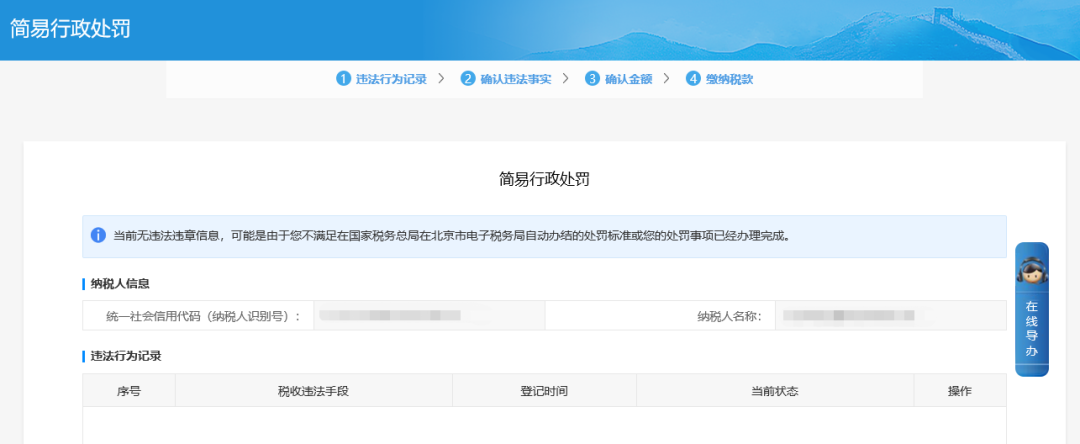Click the 当前状态 column header
The width and height of the screenshot is (1080, 444).
tap(775, 390)
